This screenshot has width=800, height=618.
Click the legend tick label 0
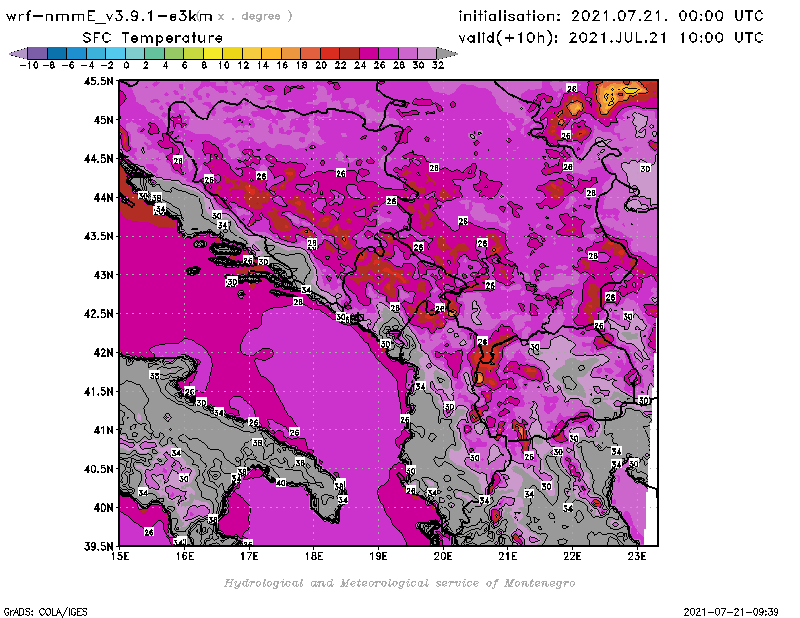tap(126, 65)
